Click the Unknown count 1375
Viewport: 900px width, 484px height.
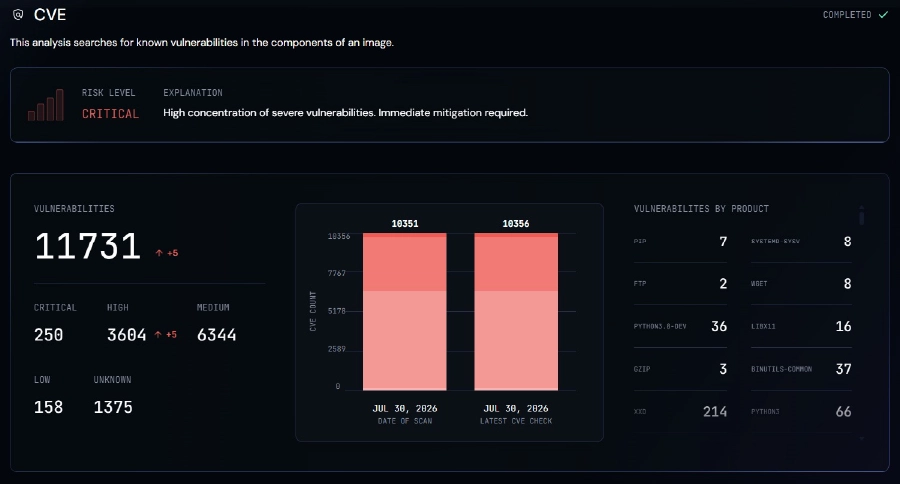113,407
